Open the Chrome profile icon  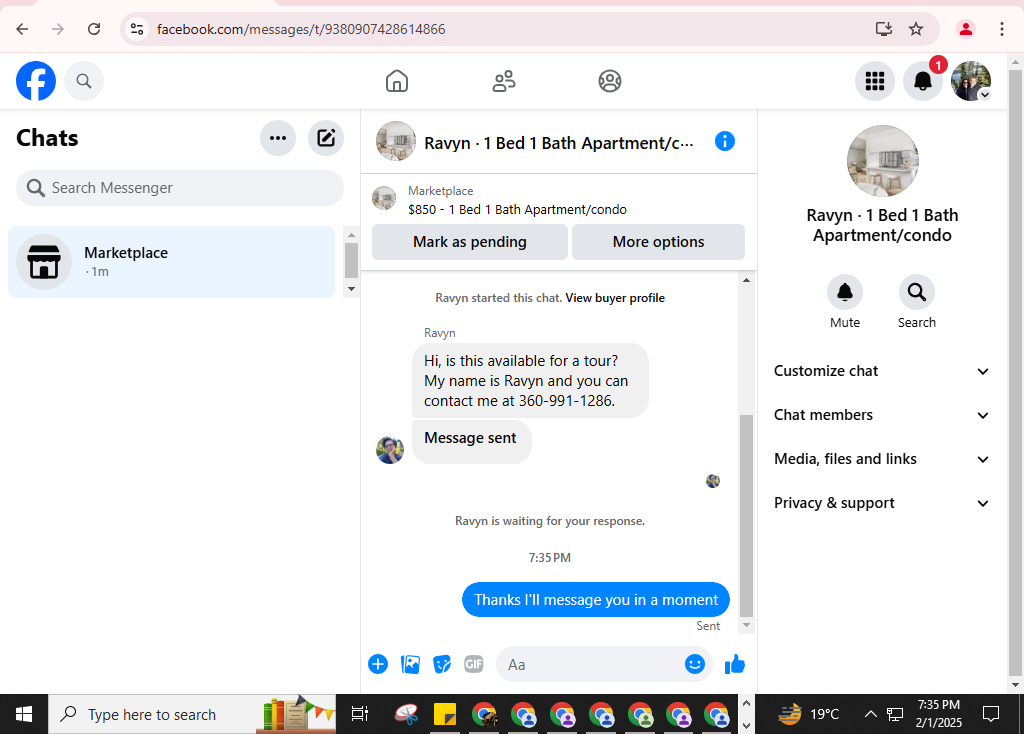(x=965, y=29)
